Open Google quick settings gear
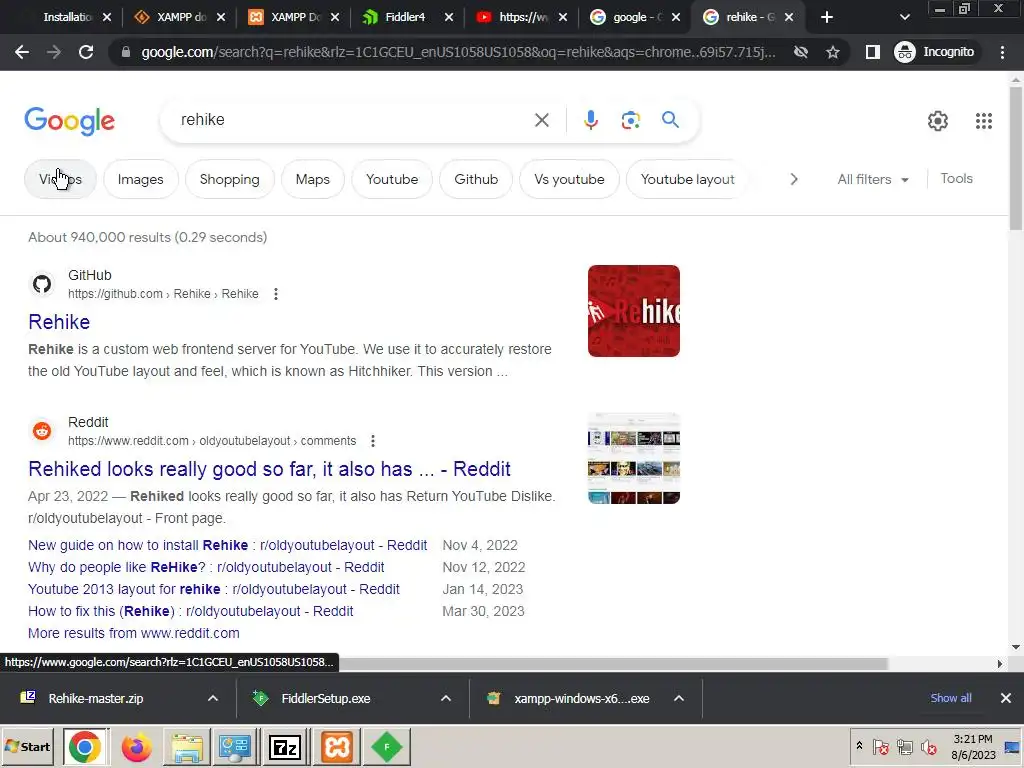This screenshot has width=1024, height=768. point(938,121)
